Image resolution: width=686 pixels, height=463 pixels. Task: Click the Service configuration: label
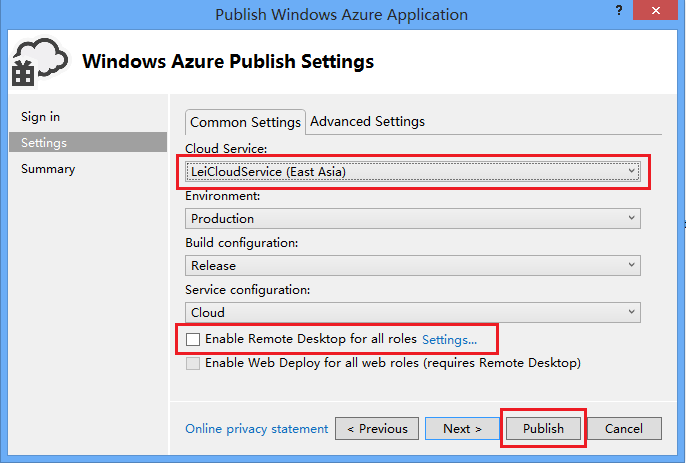pos(248,290)
